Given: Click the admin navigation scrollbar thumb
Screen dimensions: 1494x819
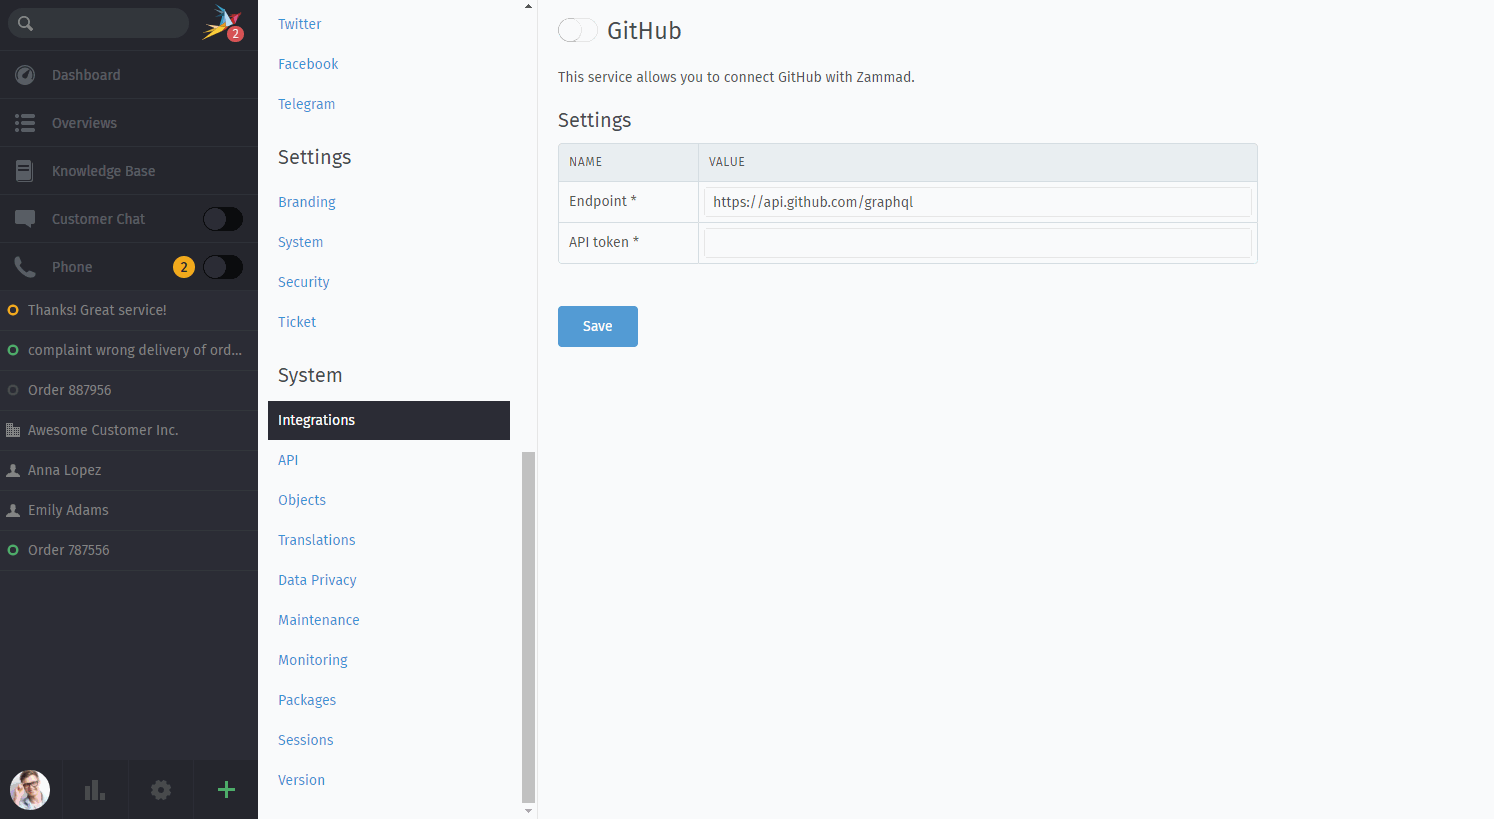Looking at the screenshot, I should [529, 627].
